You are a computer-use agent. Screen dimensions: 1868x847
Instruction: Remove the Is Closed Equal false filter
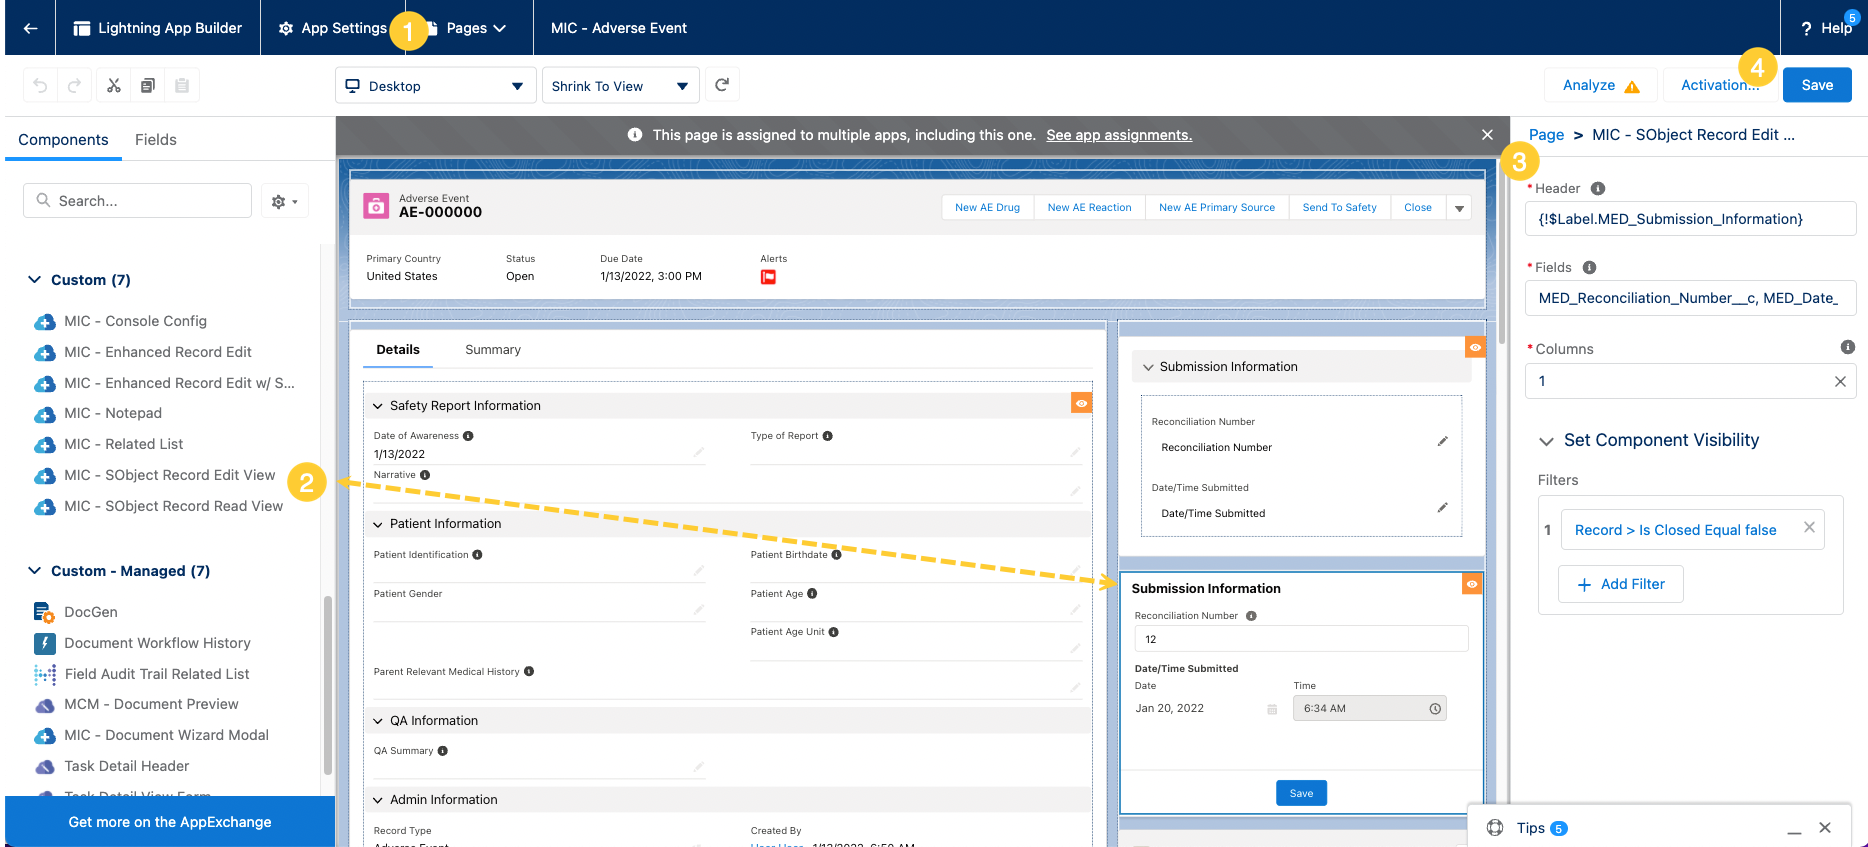1809,528
